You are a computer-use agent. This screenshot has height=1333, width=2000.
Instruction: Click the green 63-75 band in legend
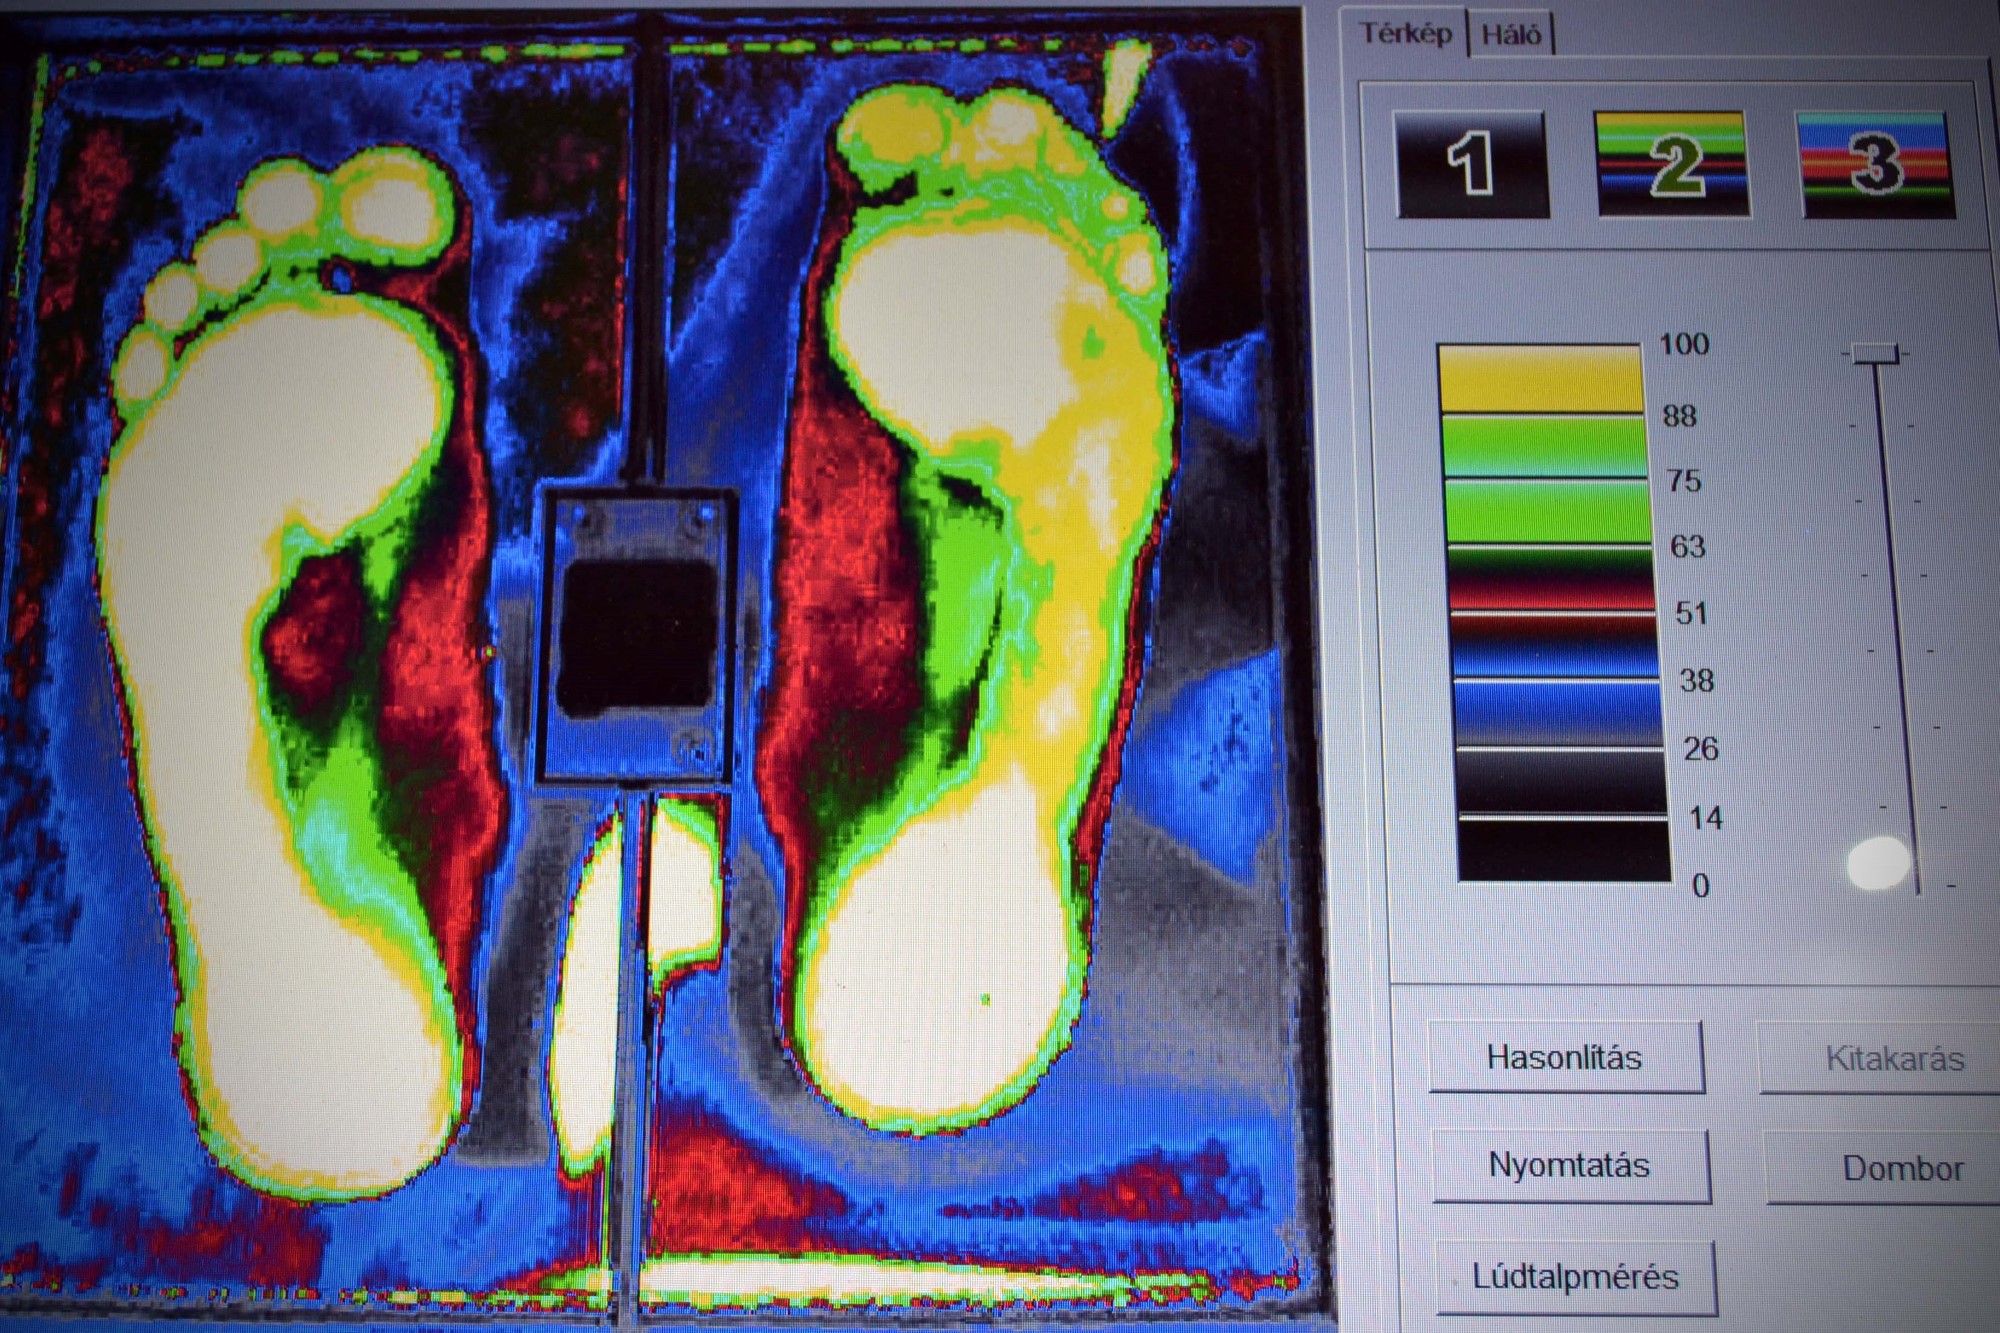[1547, 512]
